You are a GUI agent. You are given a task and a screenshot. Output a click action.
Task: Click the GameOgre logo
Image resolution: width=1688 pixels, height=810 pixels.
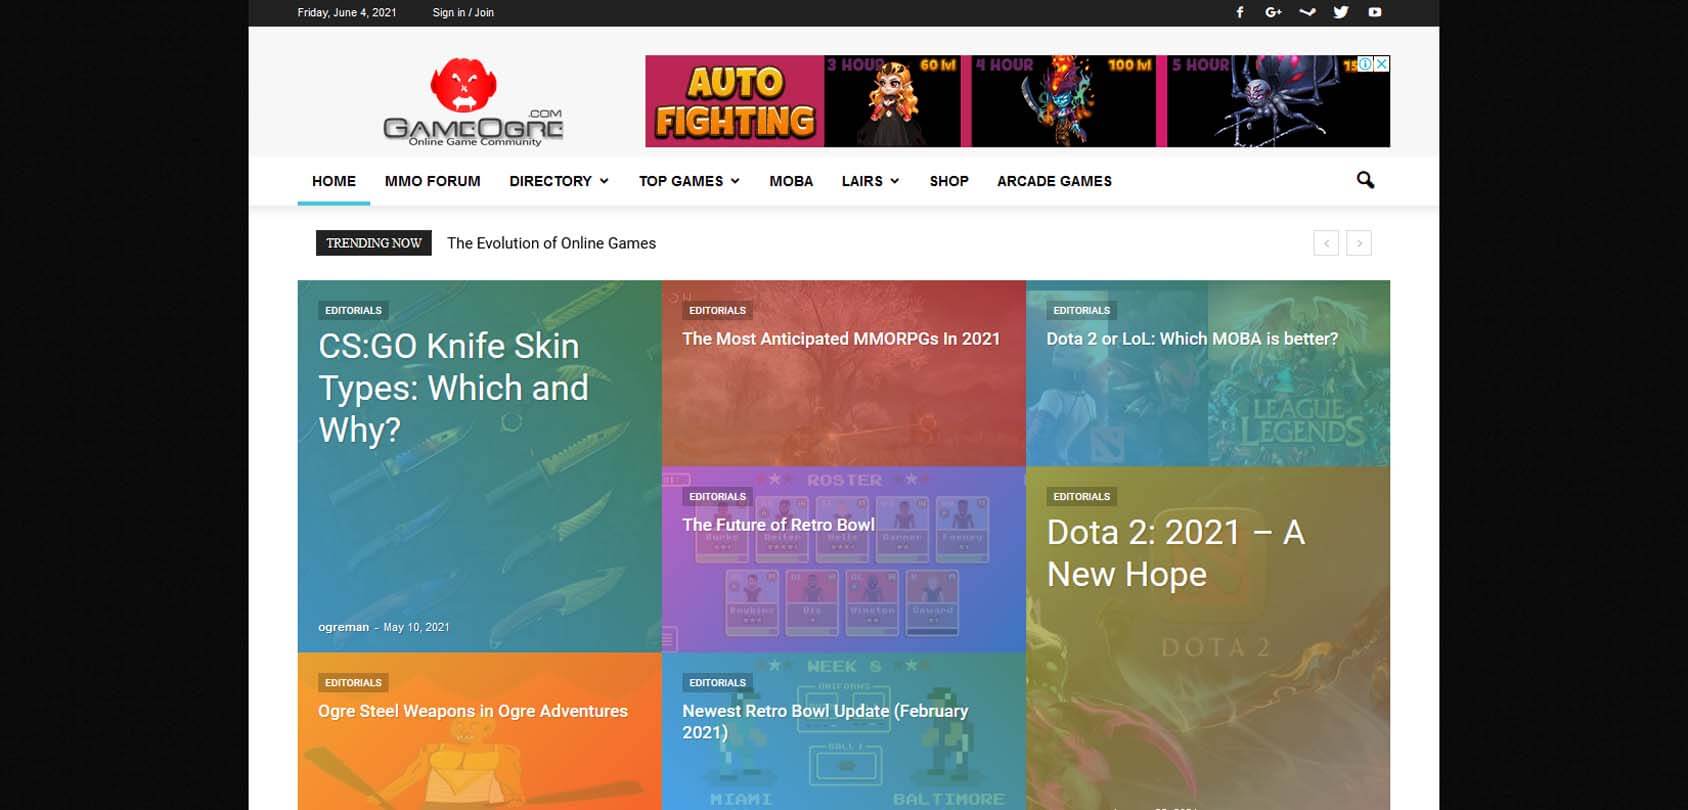(472, 102)
